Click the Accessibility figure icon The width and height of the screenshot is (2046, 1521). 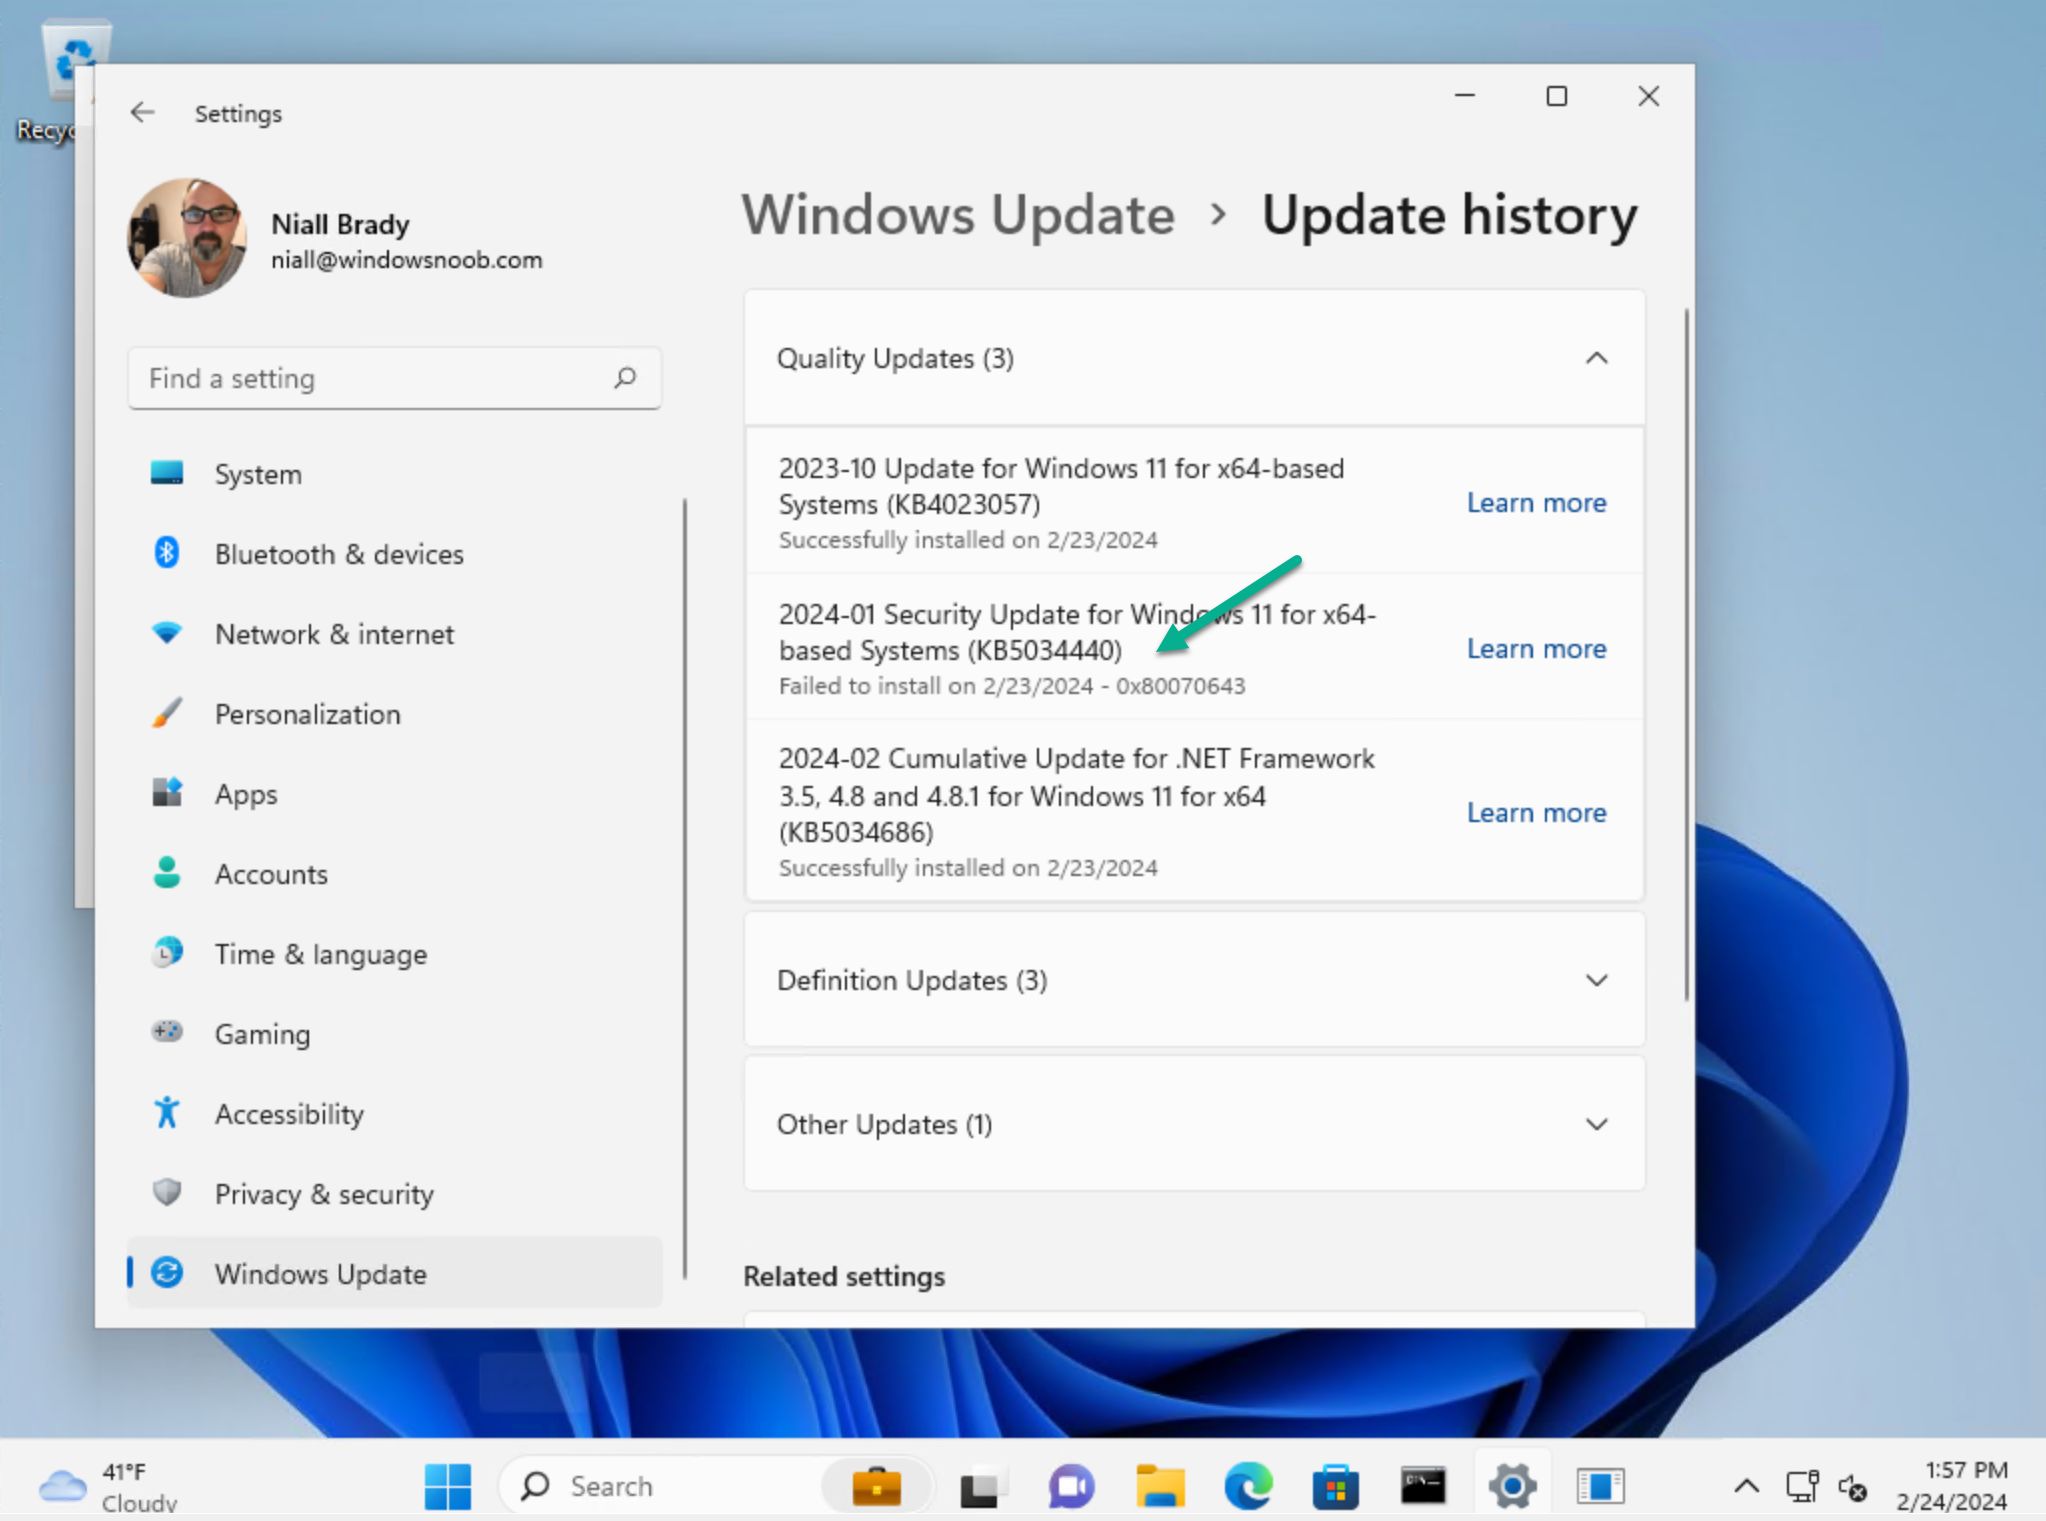(167, 1112)
